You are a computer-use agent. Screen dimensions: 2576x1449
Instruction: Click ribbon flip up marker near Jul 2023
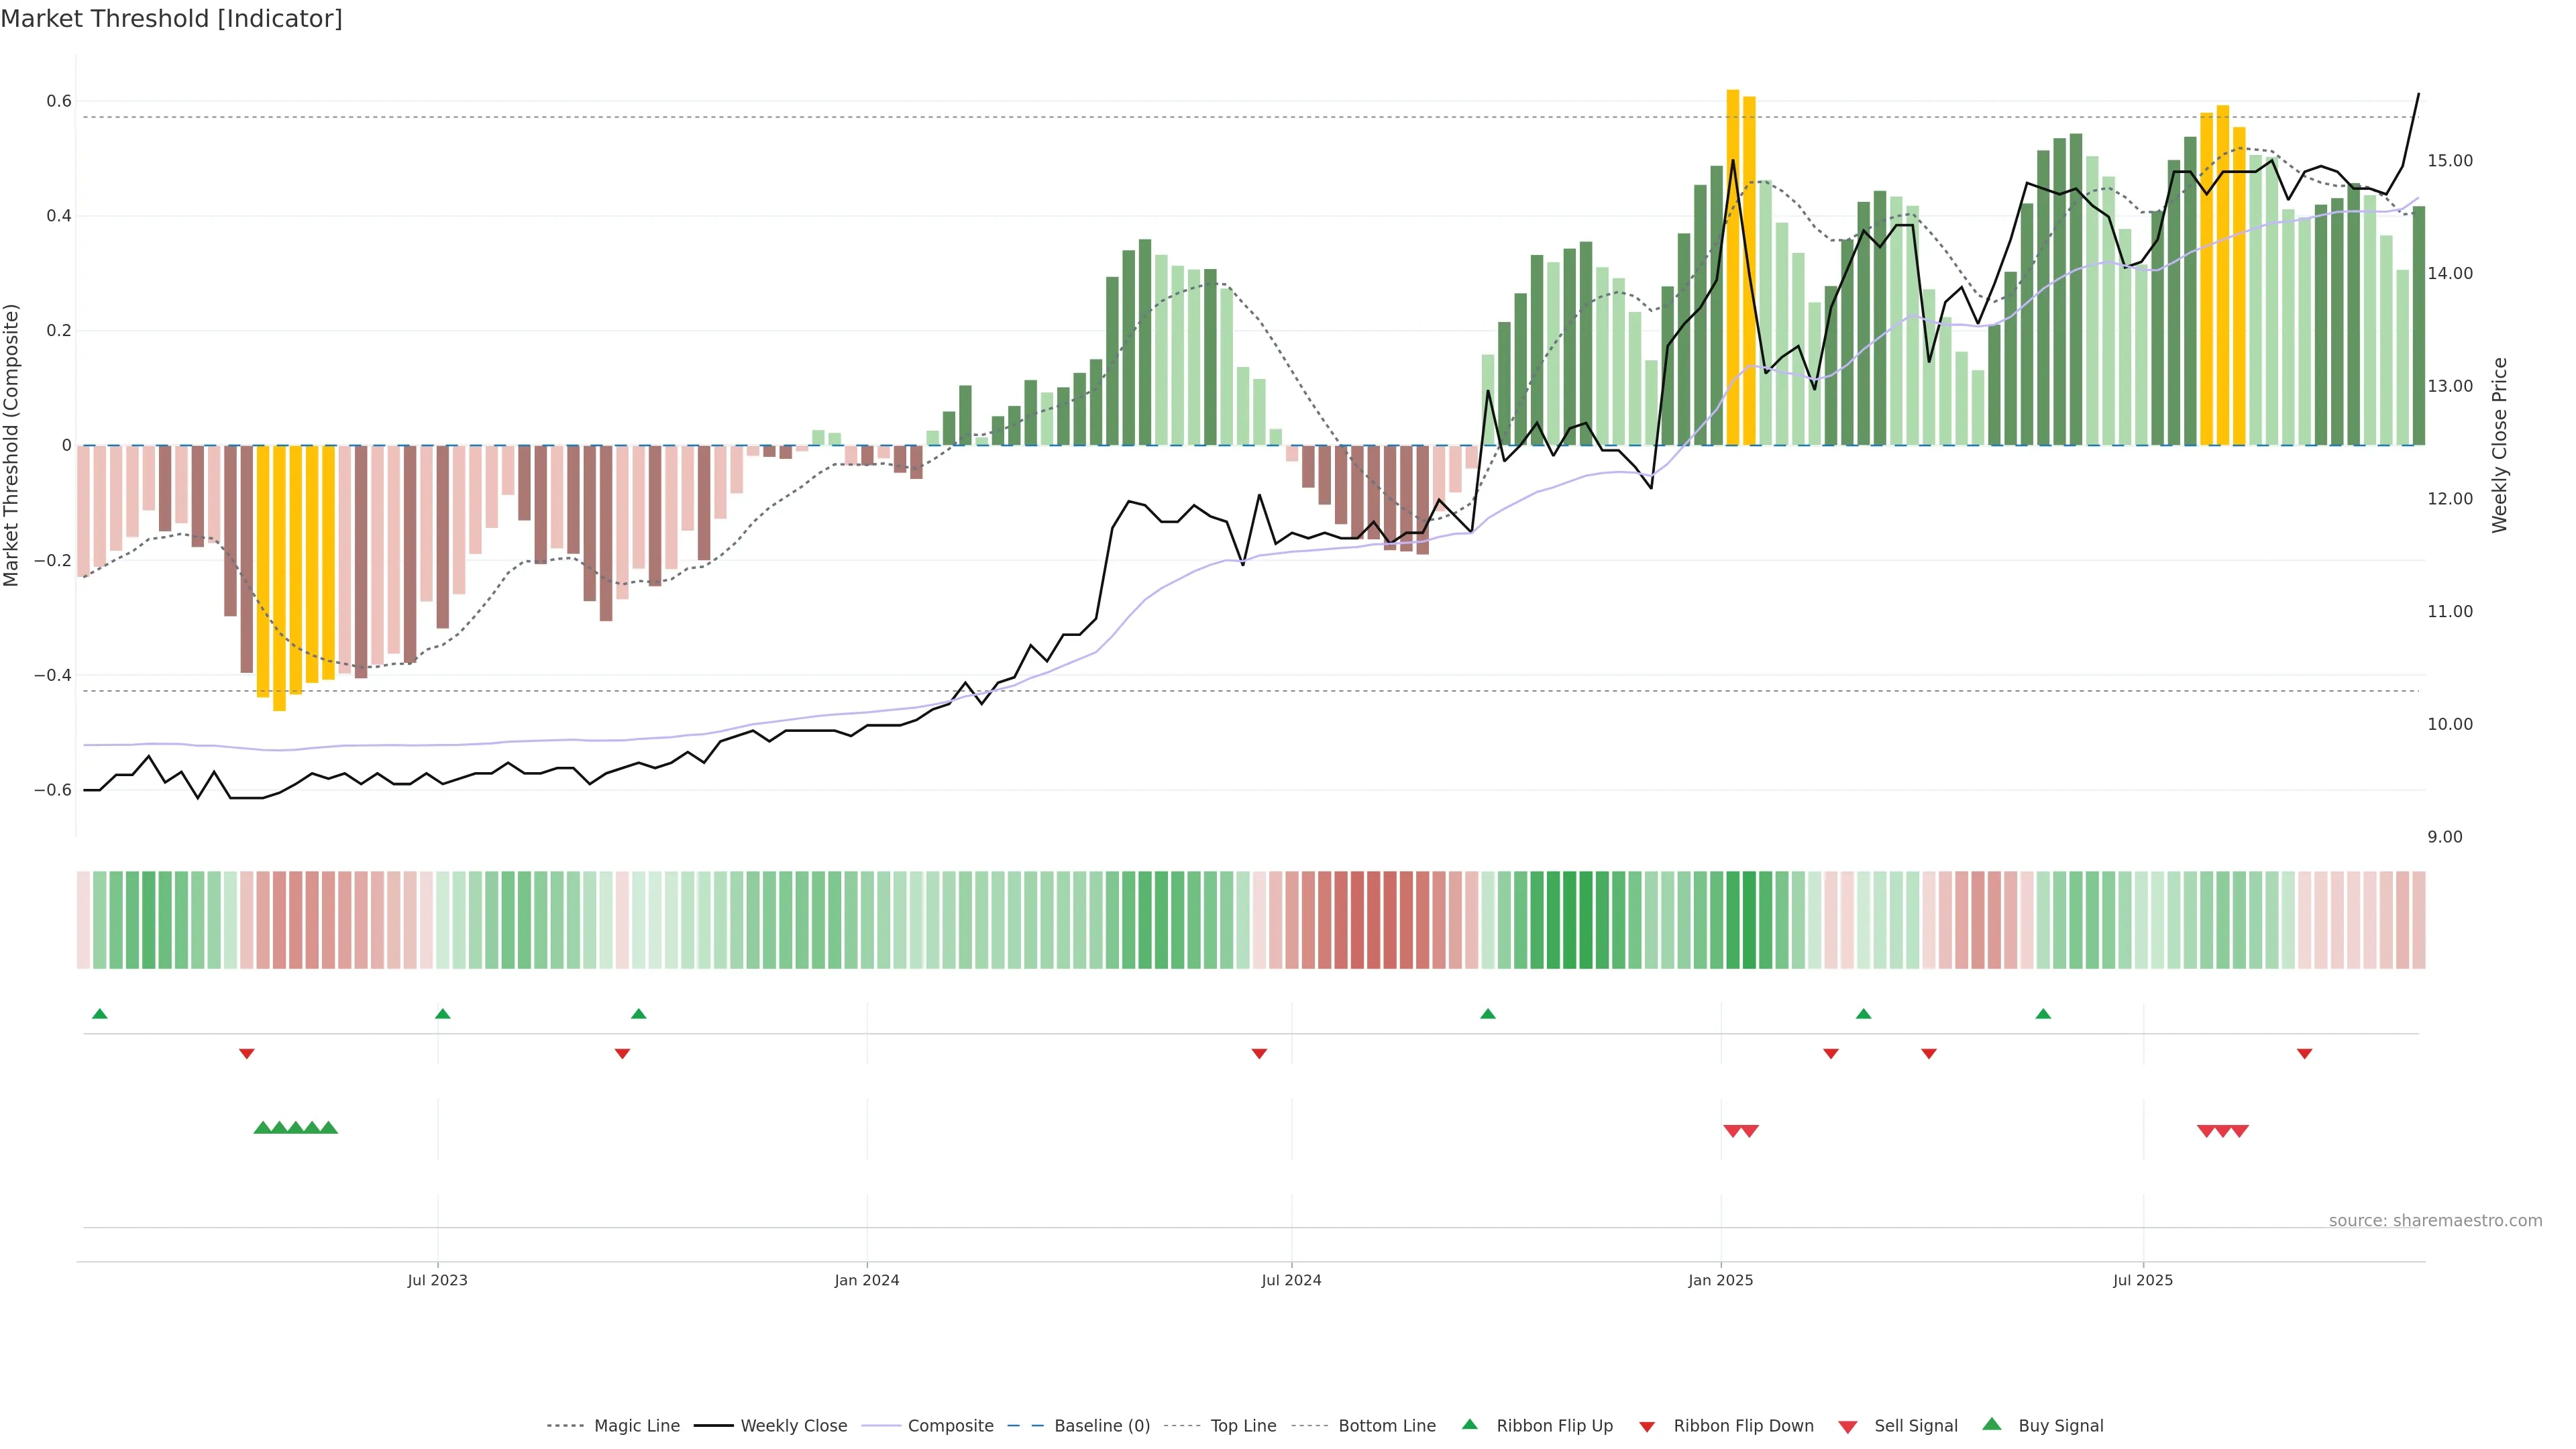pos(443,1014)
